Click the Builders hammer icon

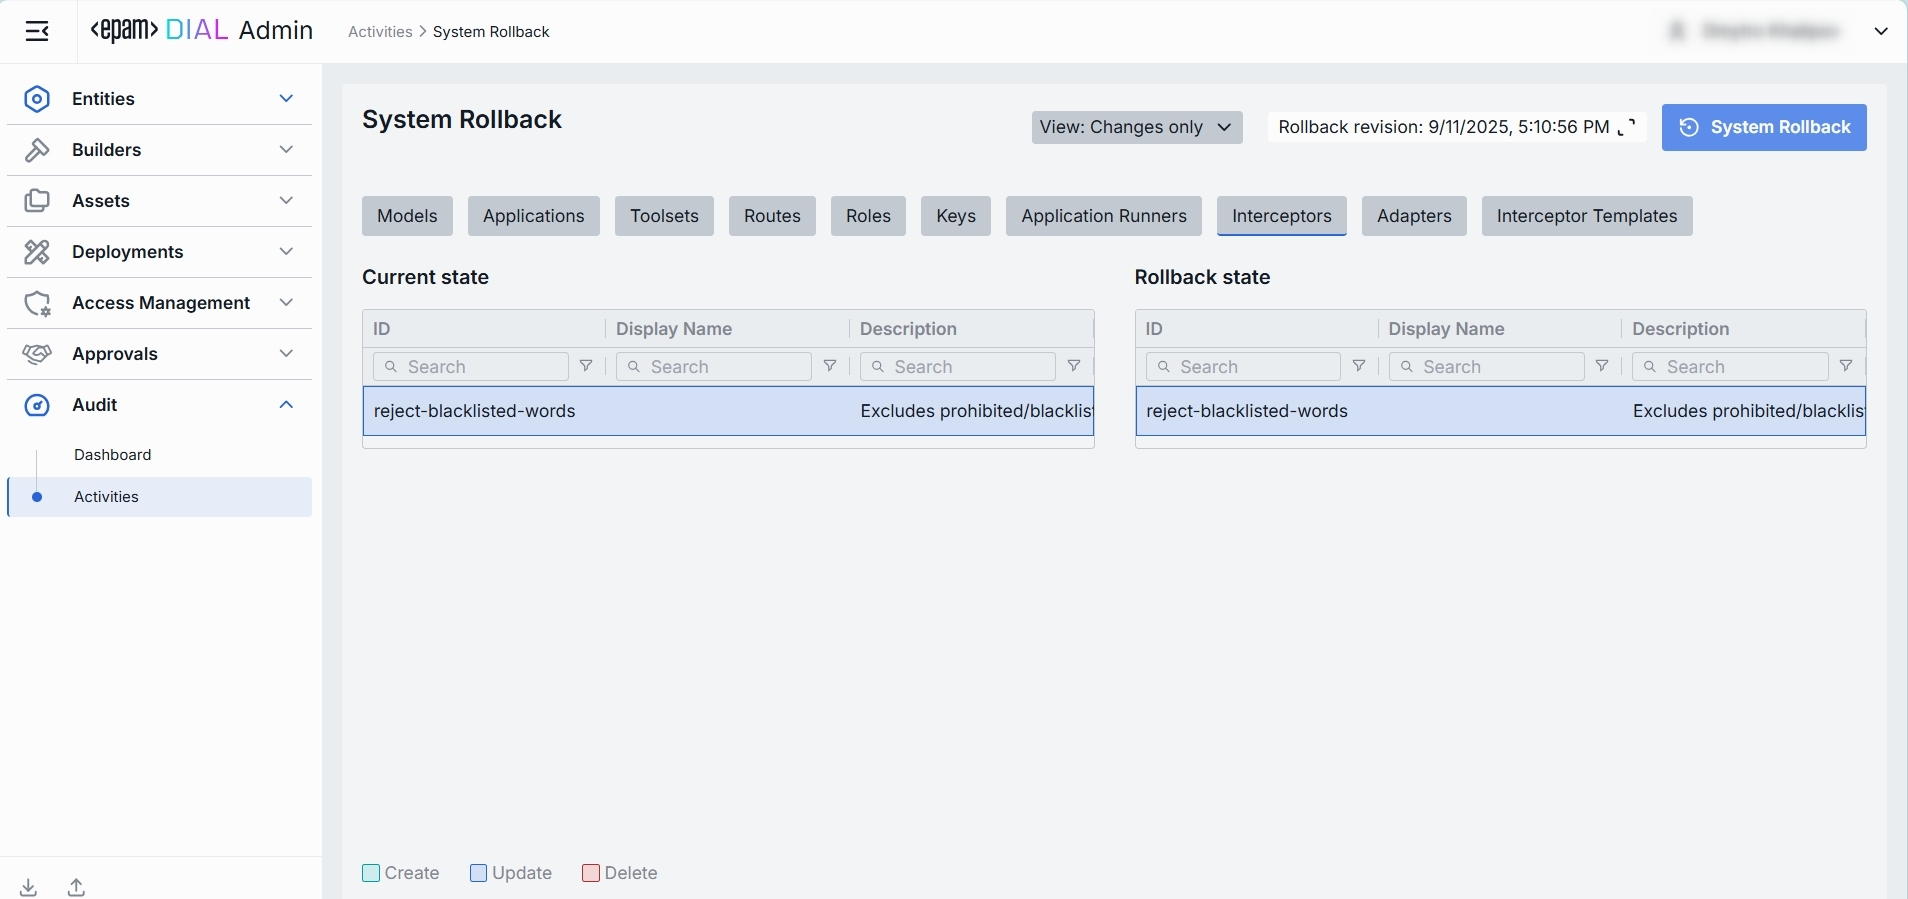click(x=37, y=150)
